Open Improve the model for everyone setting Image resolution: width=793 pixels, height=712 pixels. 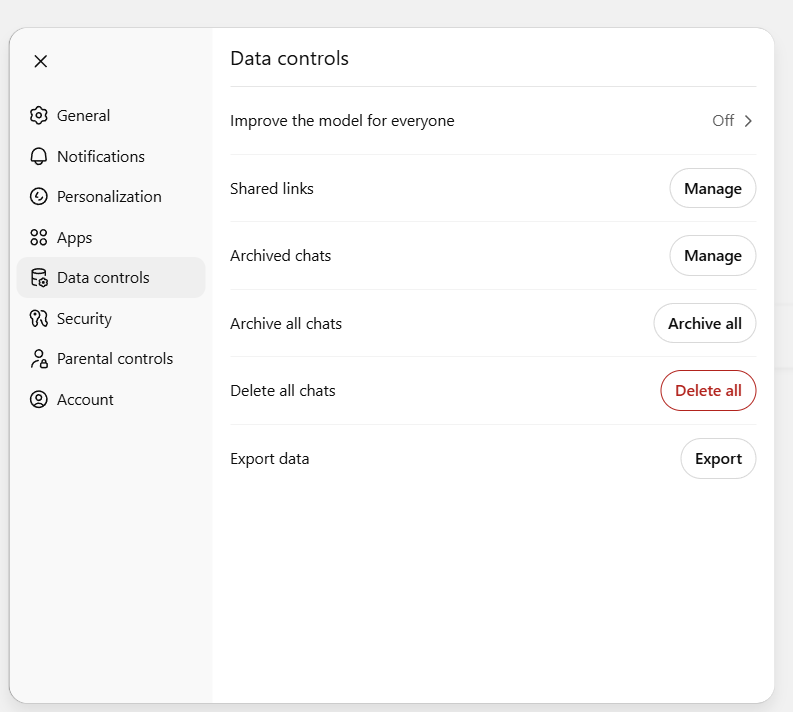point(493,121)
